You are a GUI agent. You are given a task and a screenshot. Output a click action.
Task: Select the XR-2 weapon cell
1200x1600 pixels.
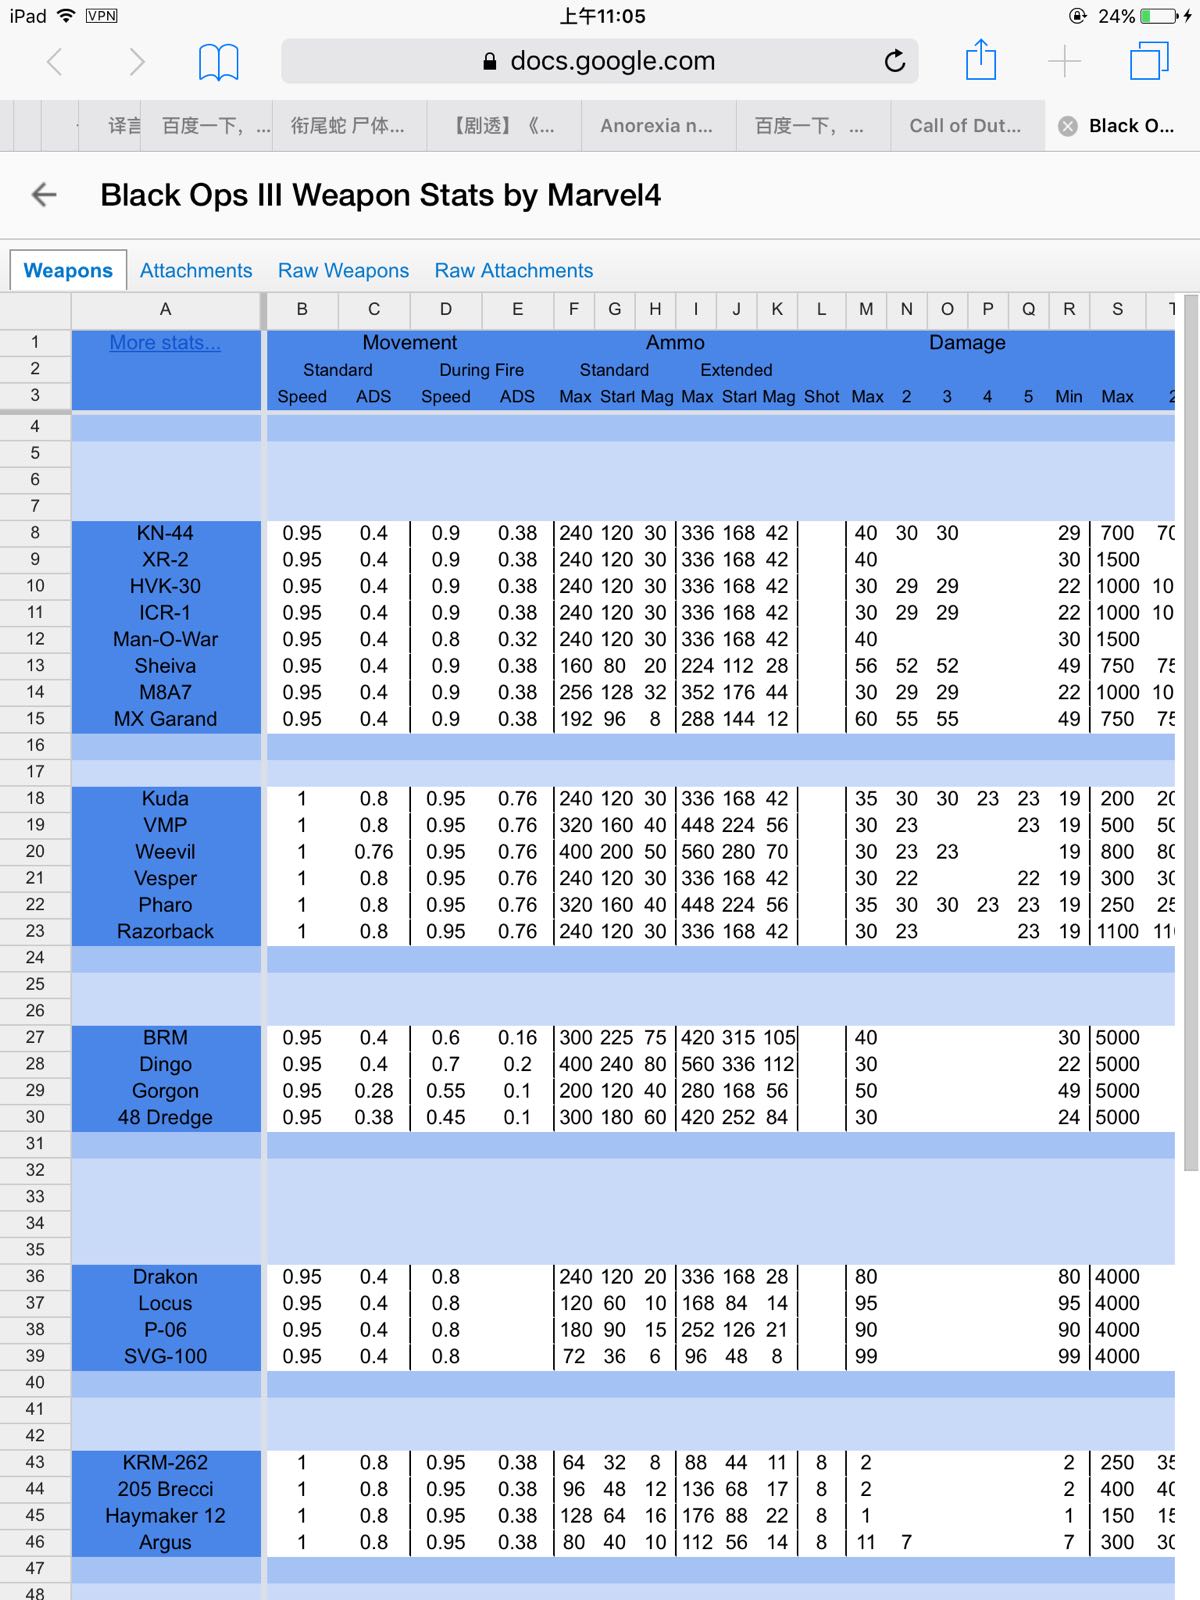pos(165,560)
